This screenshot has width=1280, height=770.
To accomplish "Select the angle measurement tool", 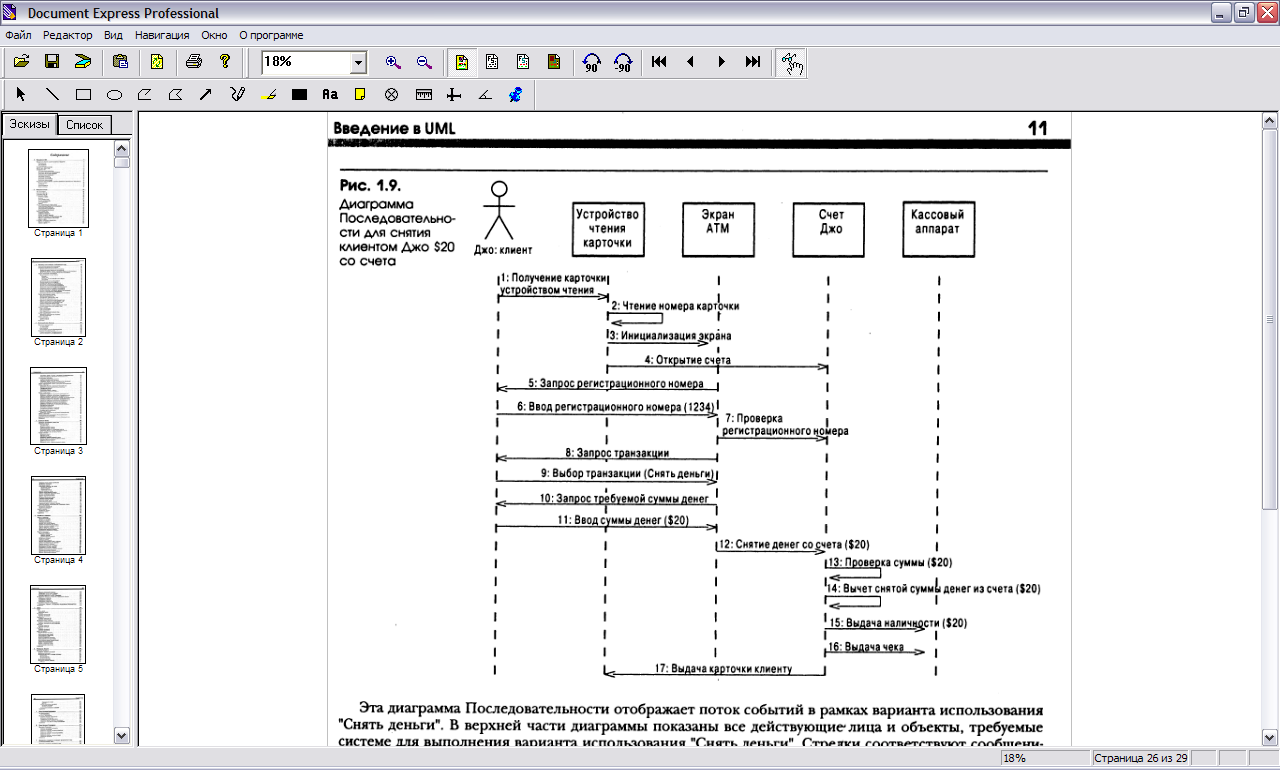I will click(x=484, y=95).
